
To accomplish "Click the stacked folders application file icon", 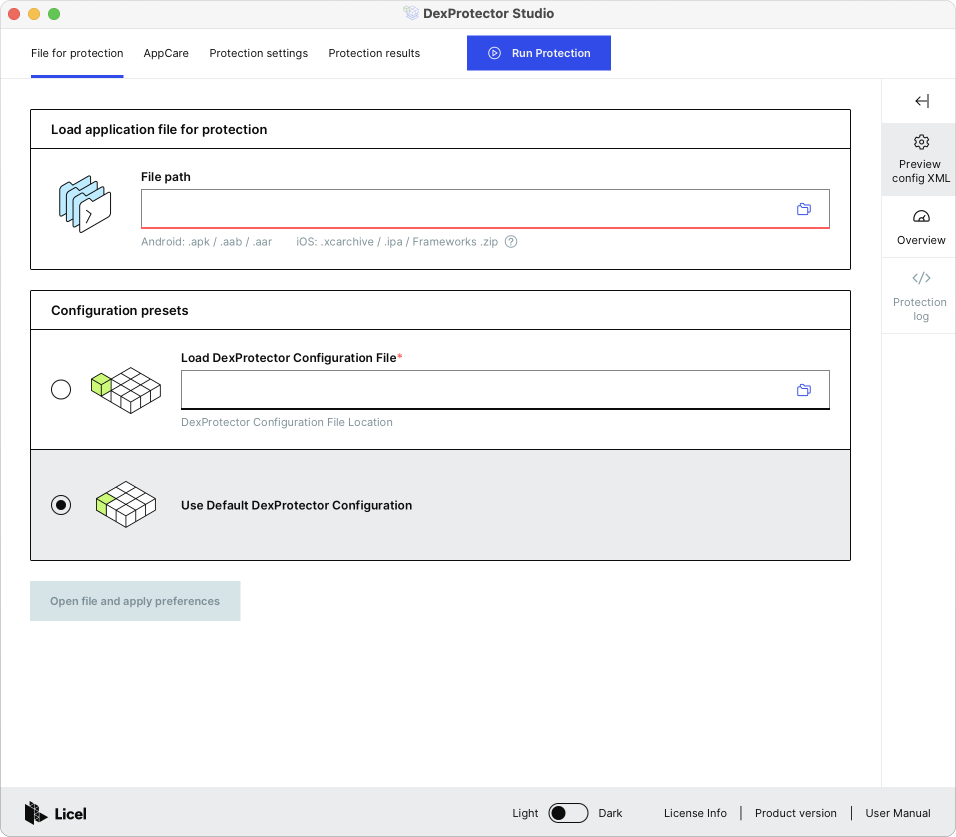I will 85,204.
